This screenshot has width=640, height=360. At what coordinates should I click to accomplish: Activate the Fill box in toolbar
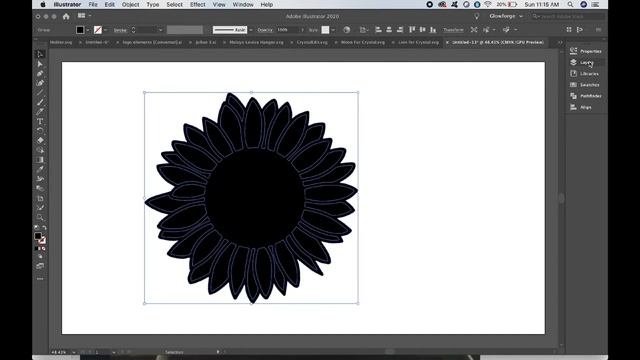pos(38,236)
